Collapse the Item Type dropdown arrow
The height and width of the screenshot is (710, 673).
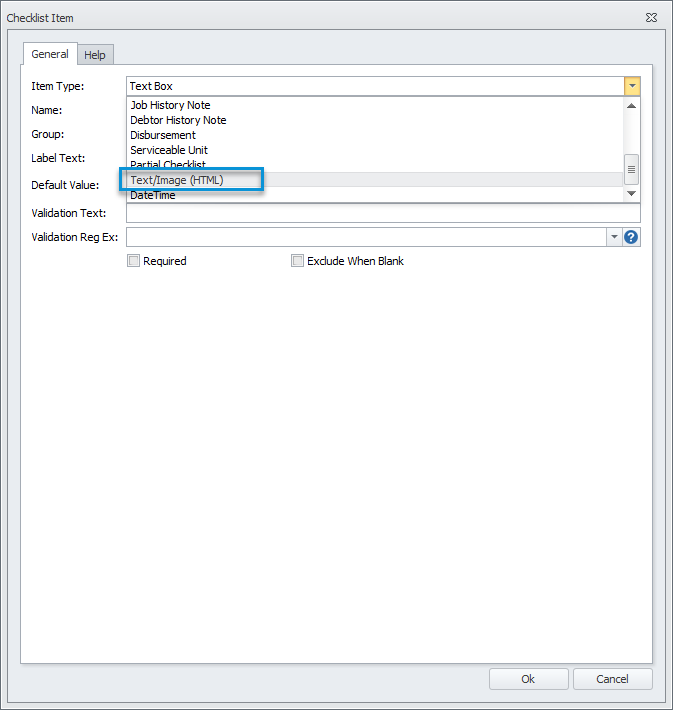(x=632, y=86)
